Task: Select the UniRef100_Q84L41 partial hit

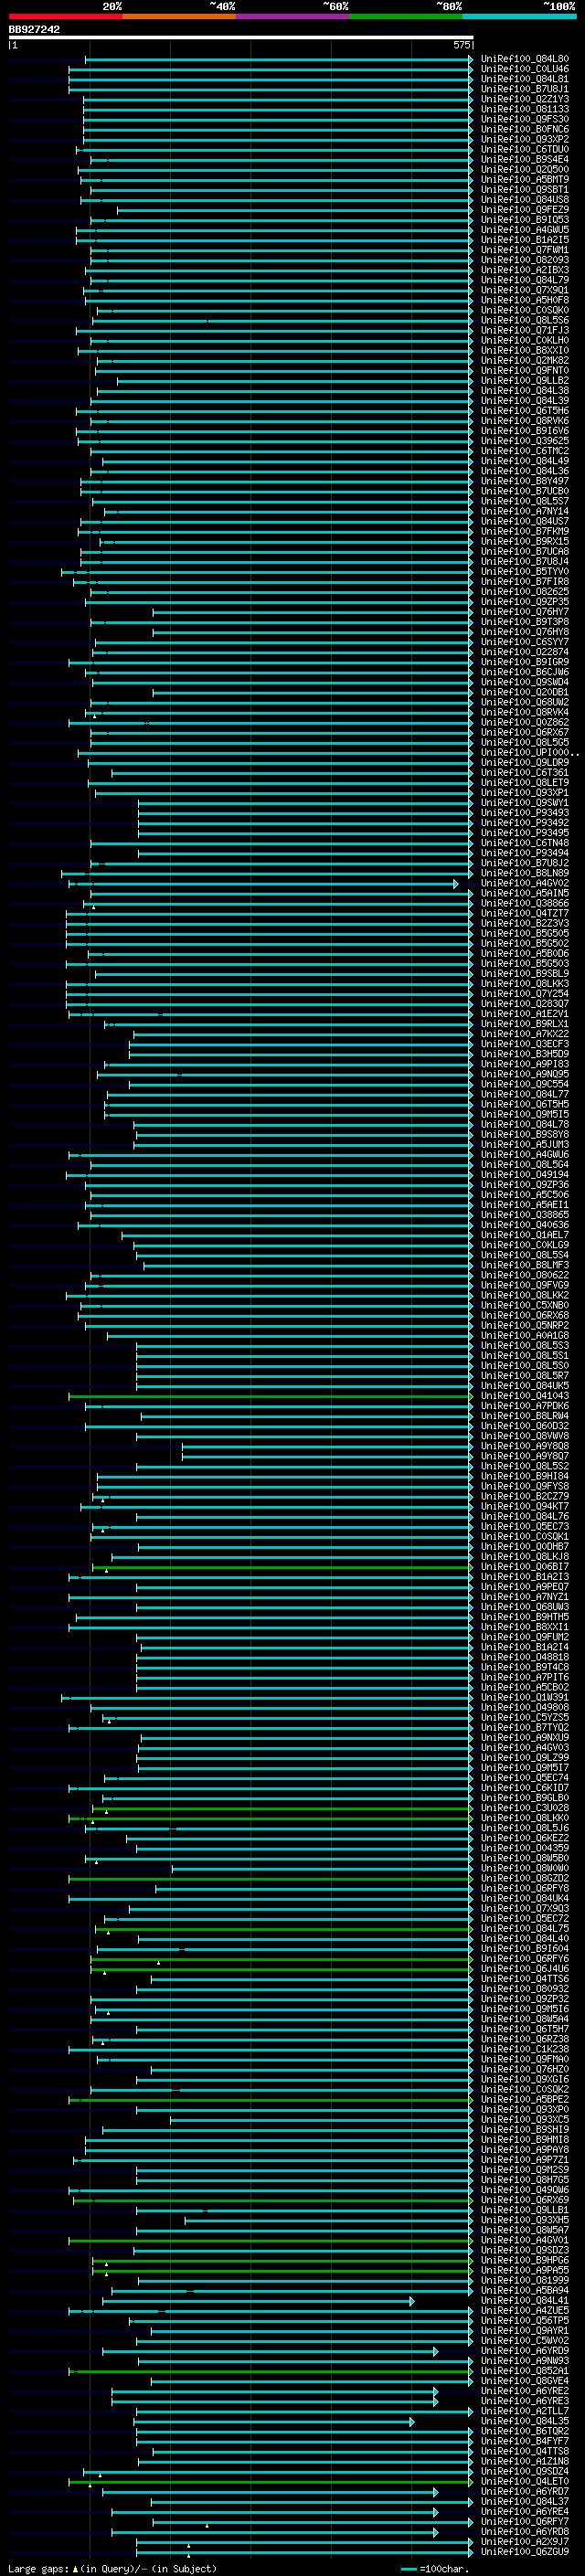Action: pos(524,2300)
